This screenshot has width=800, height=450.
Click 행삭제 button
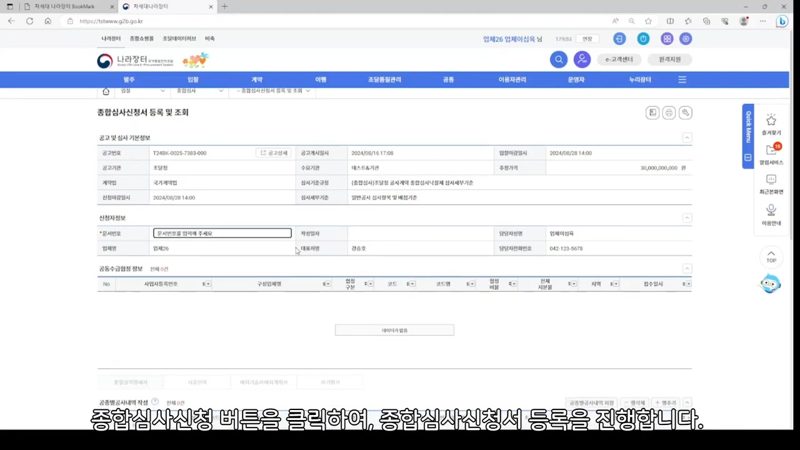(635, 403)
